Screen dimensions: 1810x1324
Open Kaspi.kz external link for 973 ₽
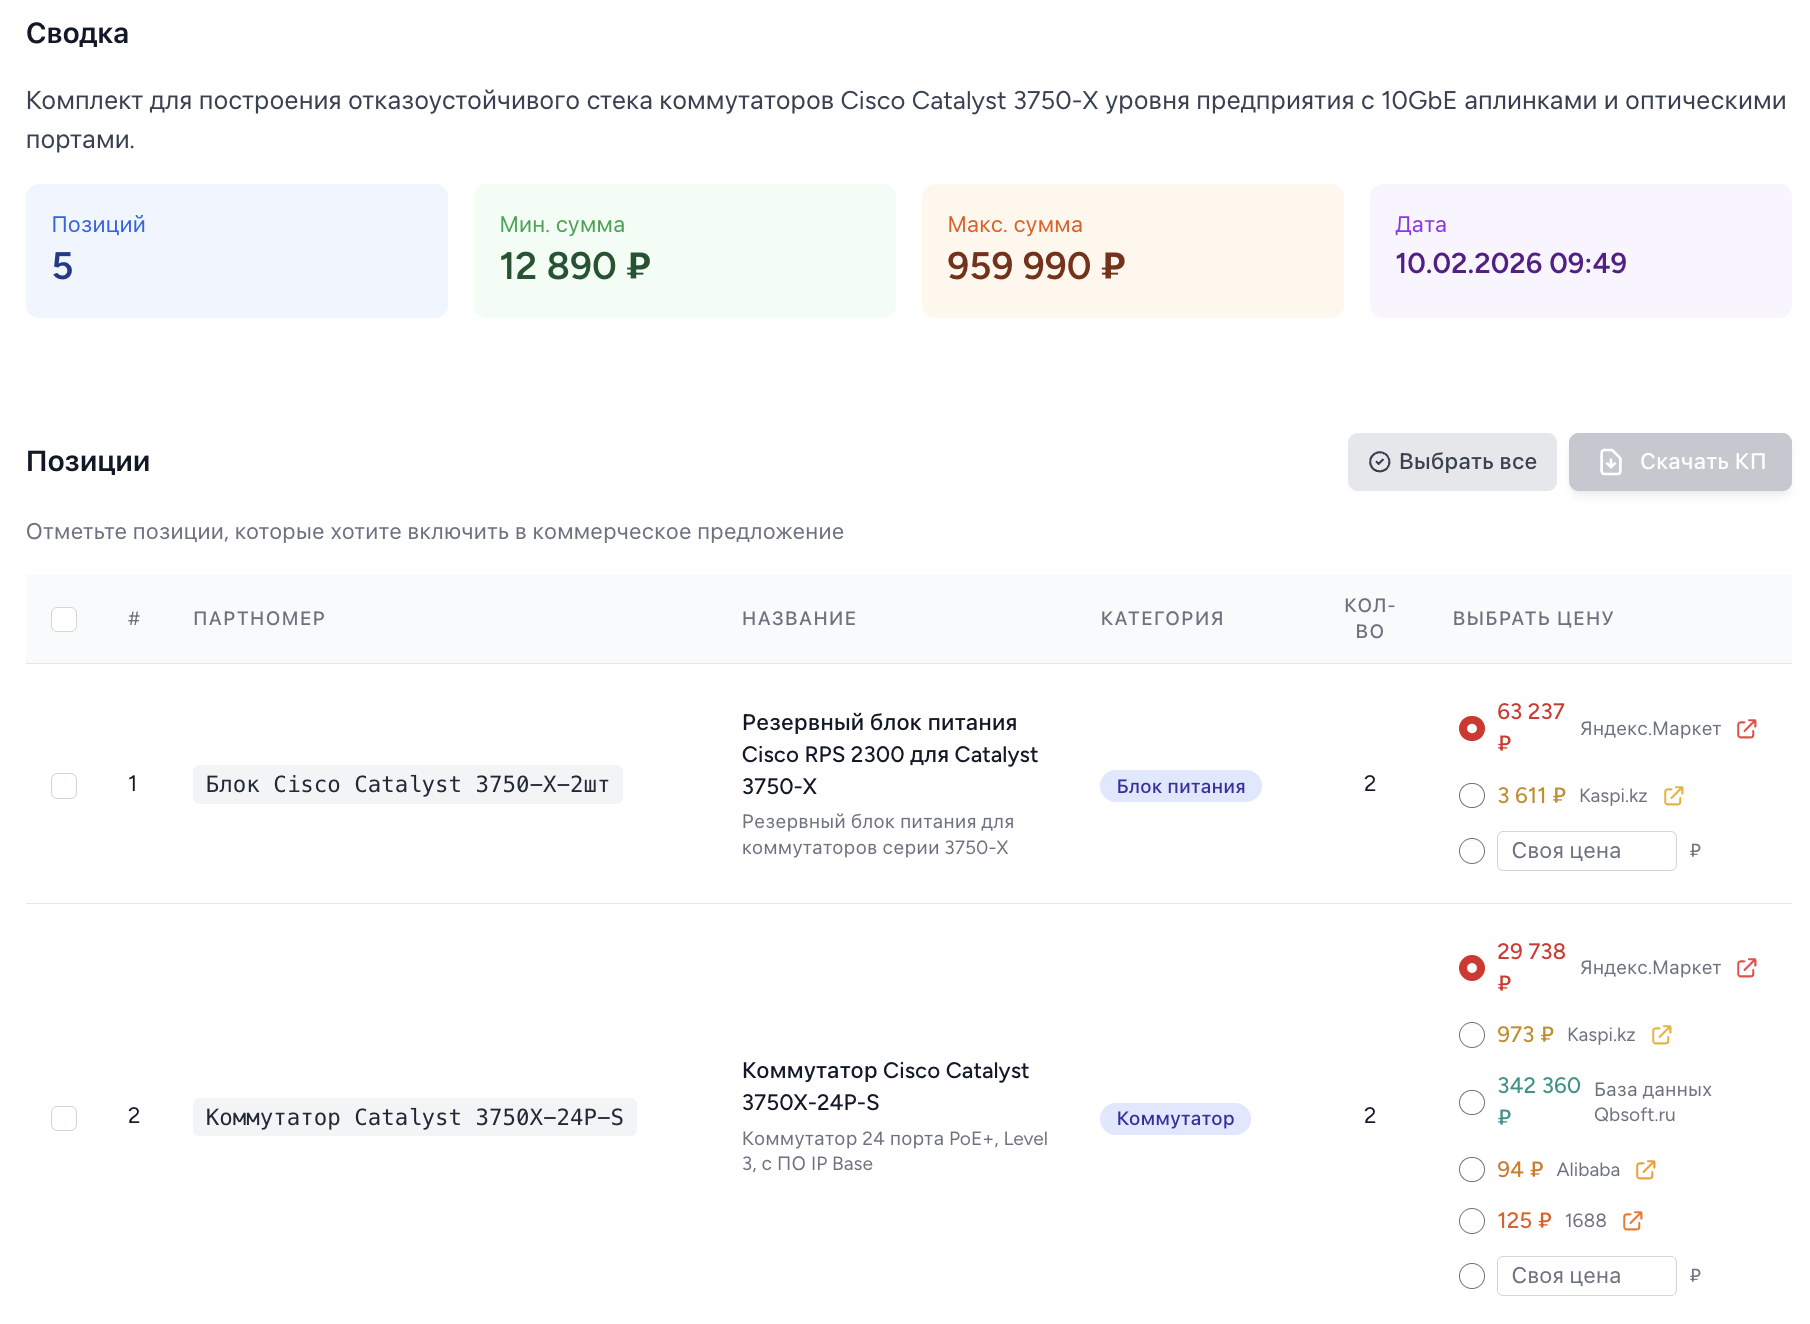pos(1661,1035)
